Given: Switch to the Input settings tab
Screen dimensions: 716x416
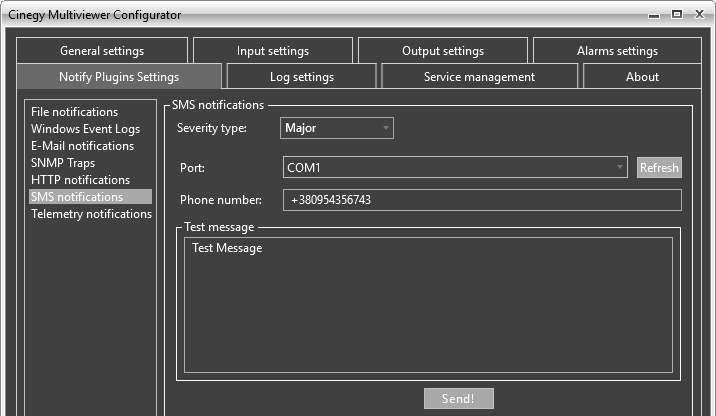Looking at the screenshot, I should coord(273,51).
